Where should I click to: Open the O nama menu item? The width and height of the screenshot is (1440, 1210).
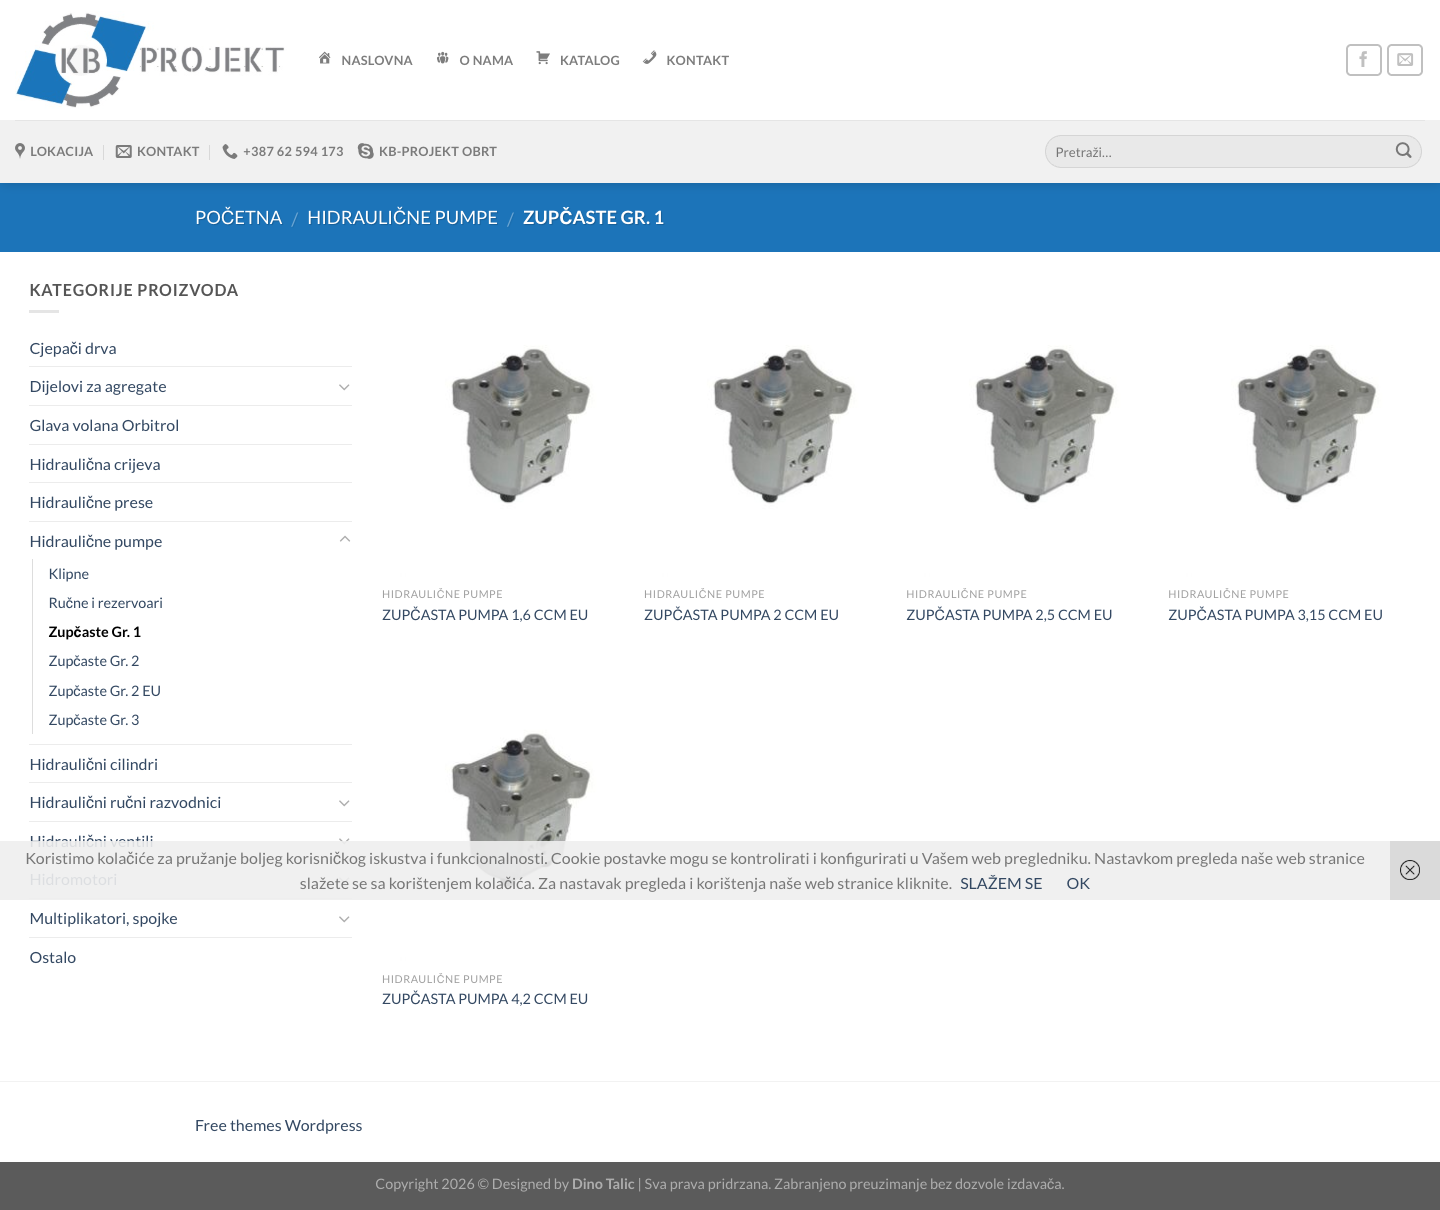475,60
